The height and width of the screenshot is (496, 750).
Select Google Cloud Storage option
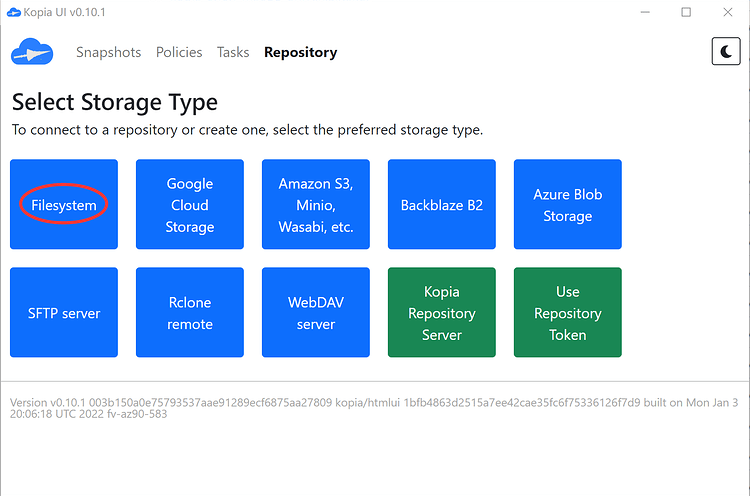click(x=190, y=205)
